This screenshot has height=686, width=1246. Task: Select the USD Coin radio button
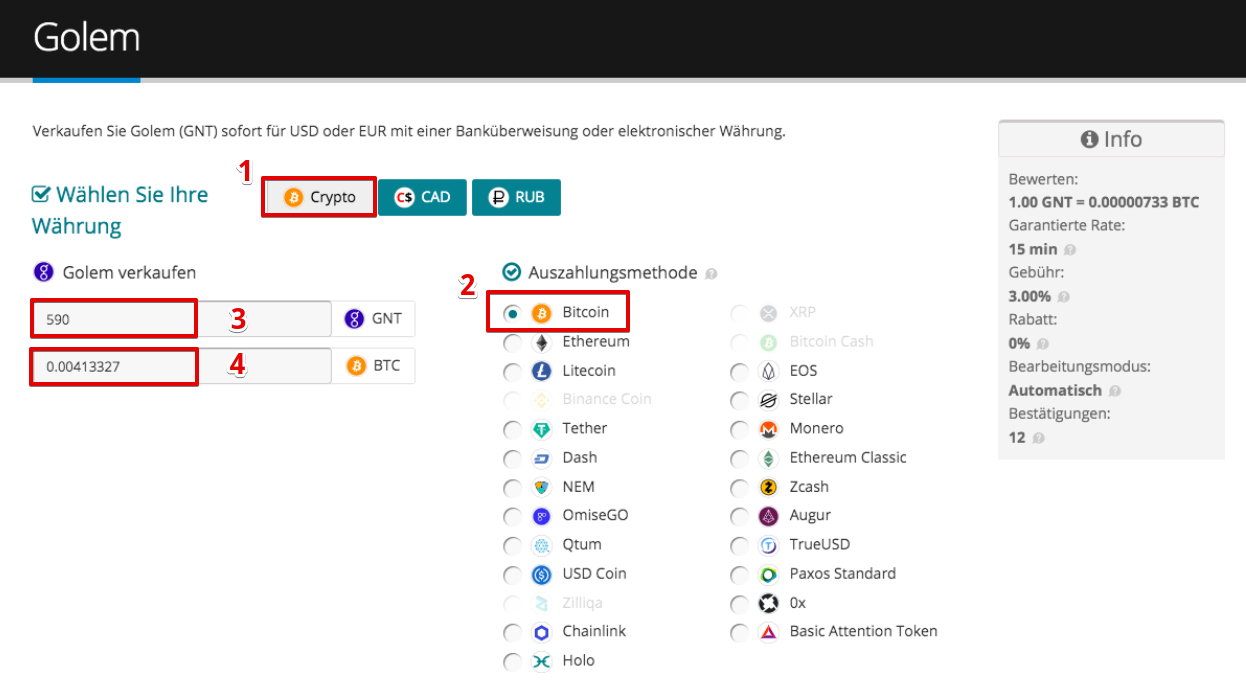pyautogui.click(x=512, y=574)
